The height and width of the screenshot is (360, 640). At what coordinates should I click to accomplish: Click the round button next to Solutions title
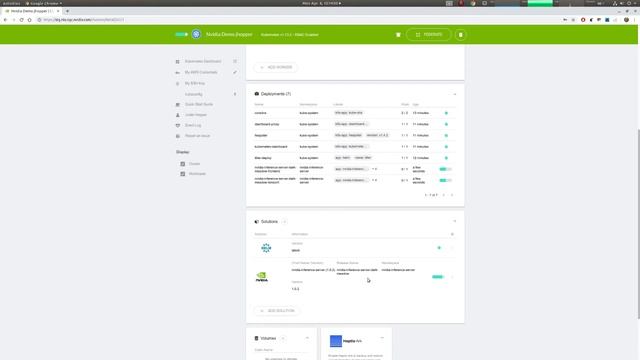284,222
